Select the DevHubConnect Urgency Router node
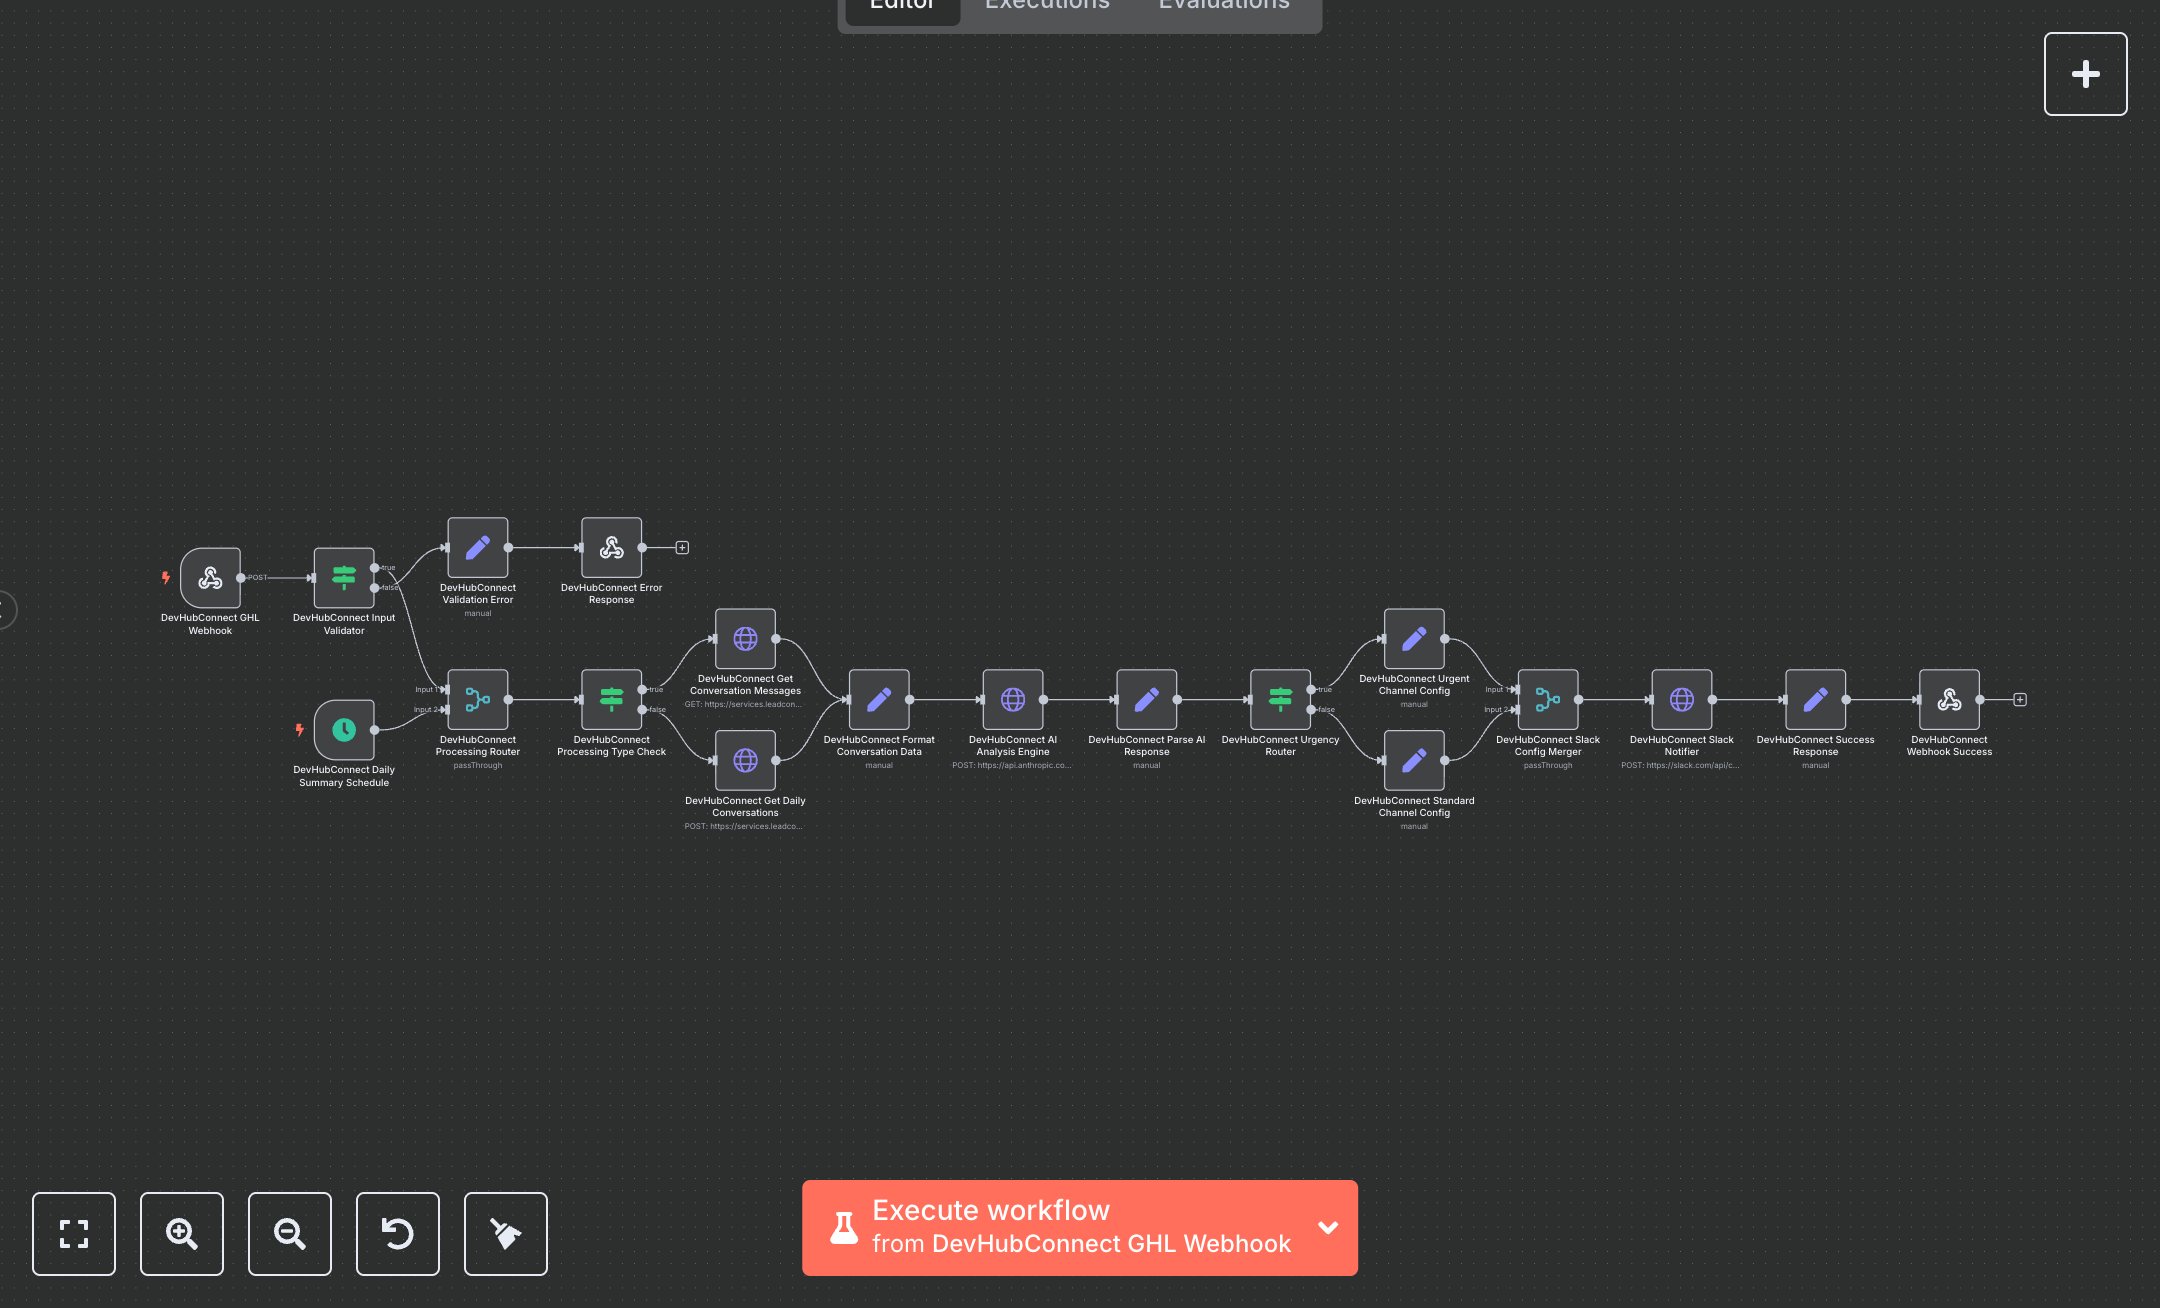This screenshot has width=2160, height=1308. click(x=1280, y=699)
